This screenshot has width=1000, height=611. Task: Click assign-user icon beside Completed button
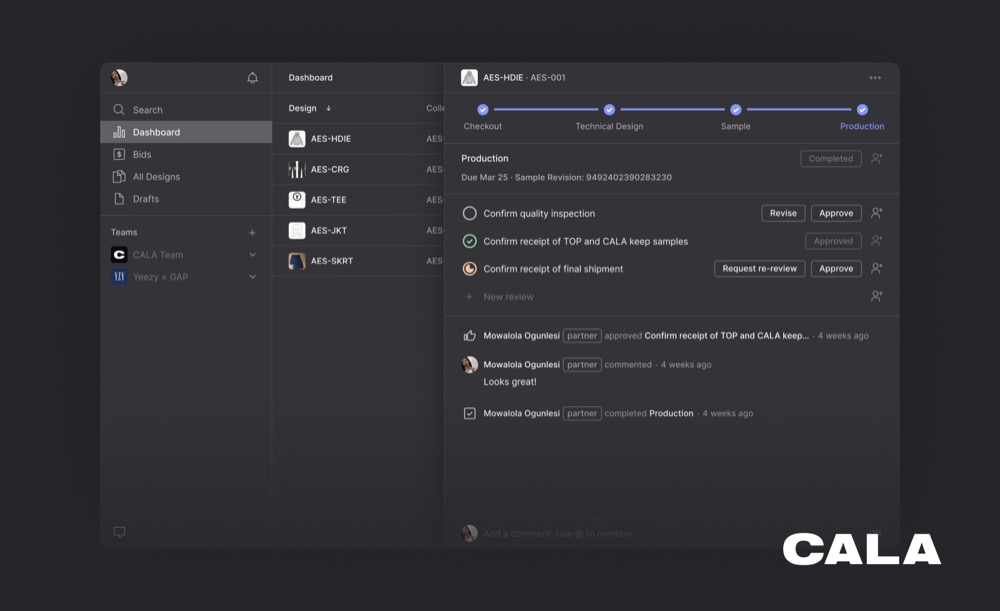click(x=876, y=158)
